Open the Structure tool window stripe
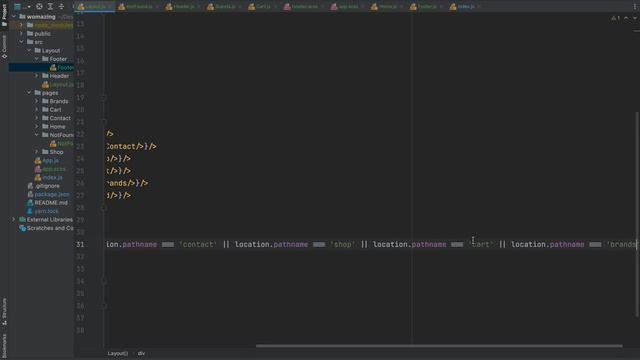Image resolution: width=640 pixels, height=360 pixels. tap(4, 311)
